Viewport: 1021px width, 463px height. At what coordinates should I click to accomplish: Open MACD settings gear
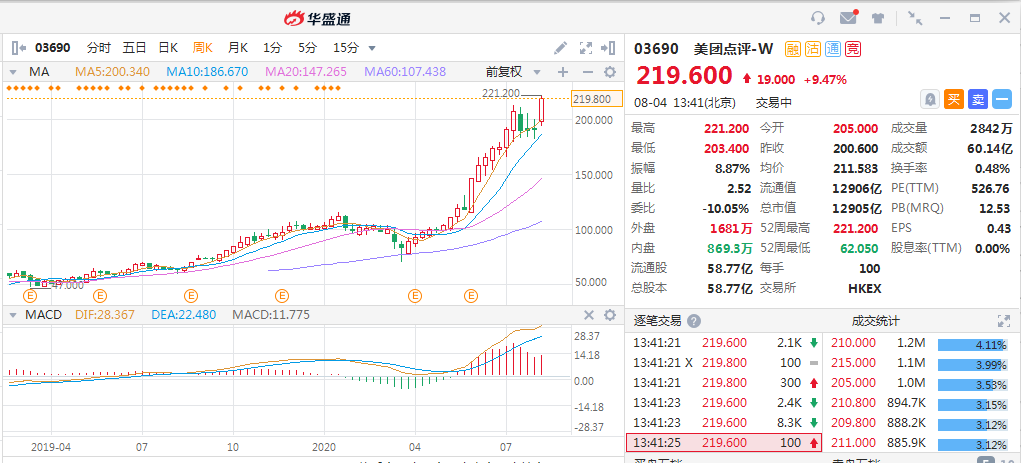point(609,315)
